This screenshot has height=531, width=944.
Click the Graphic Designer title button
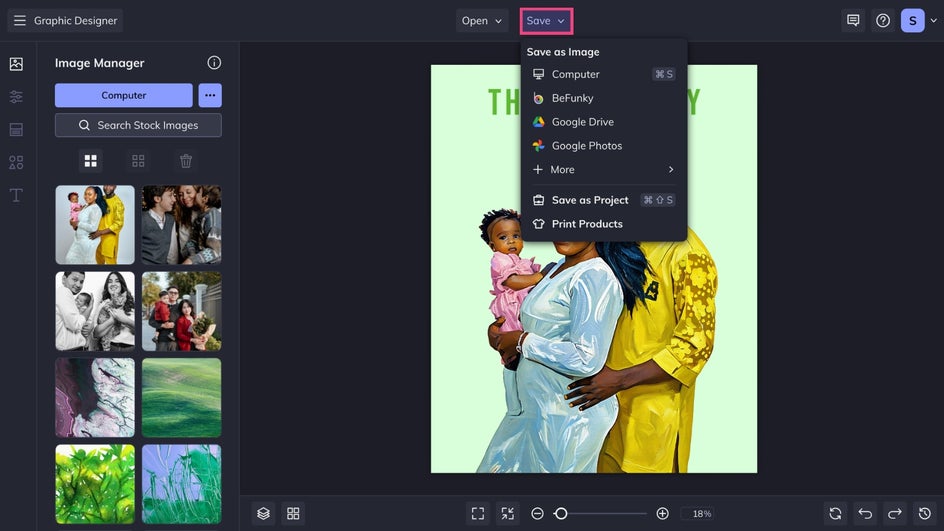(x=65, y=20)
